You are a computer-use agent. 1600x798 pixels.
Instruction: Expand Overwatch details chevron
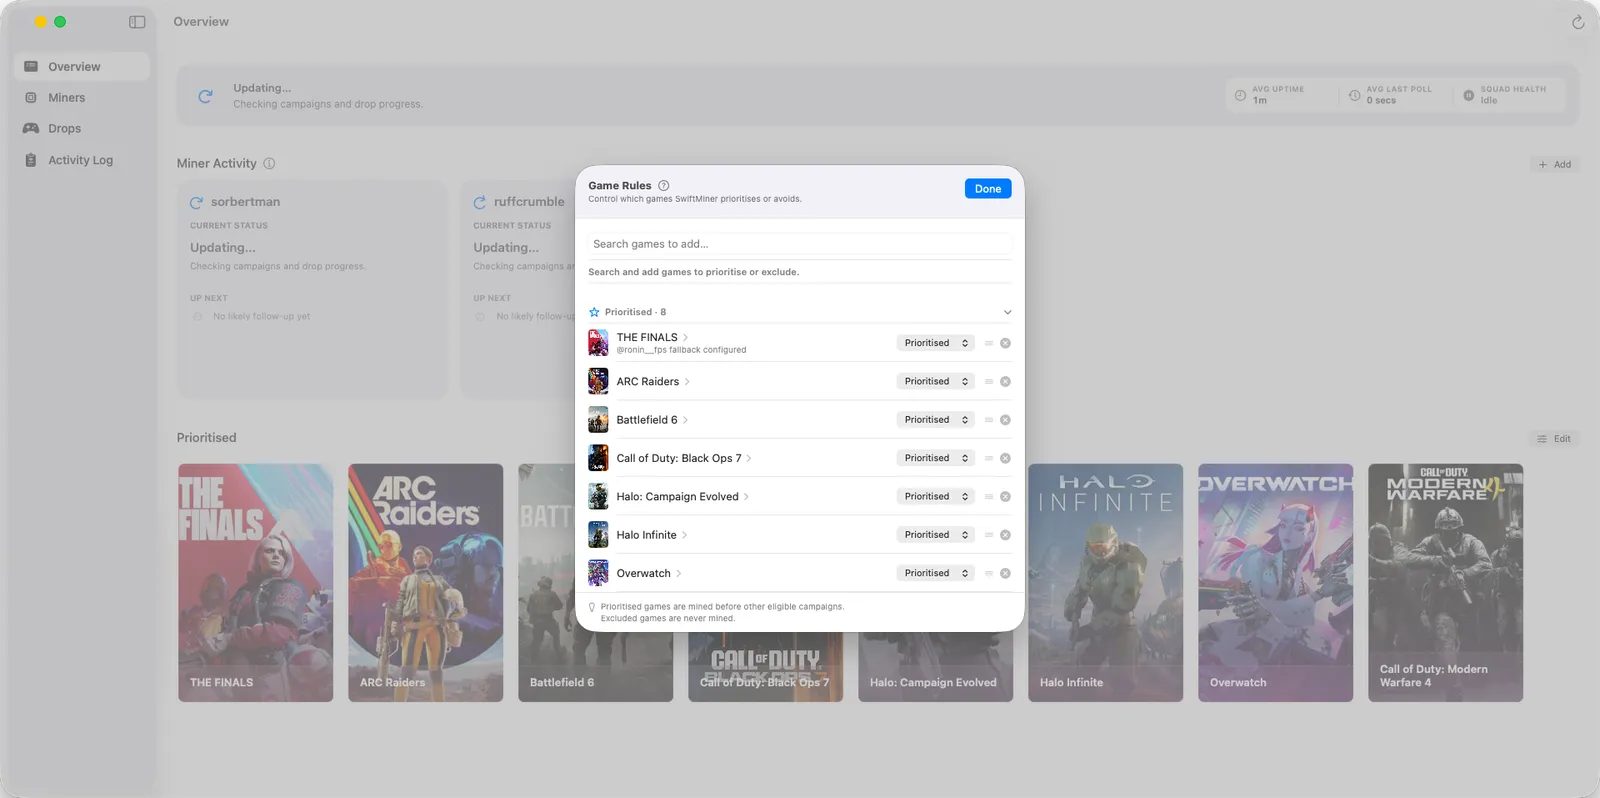pos(679,573)
